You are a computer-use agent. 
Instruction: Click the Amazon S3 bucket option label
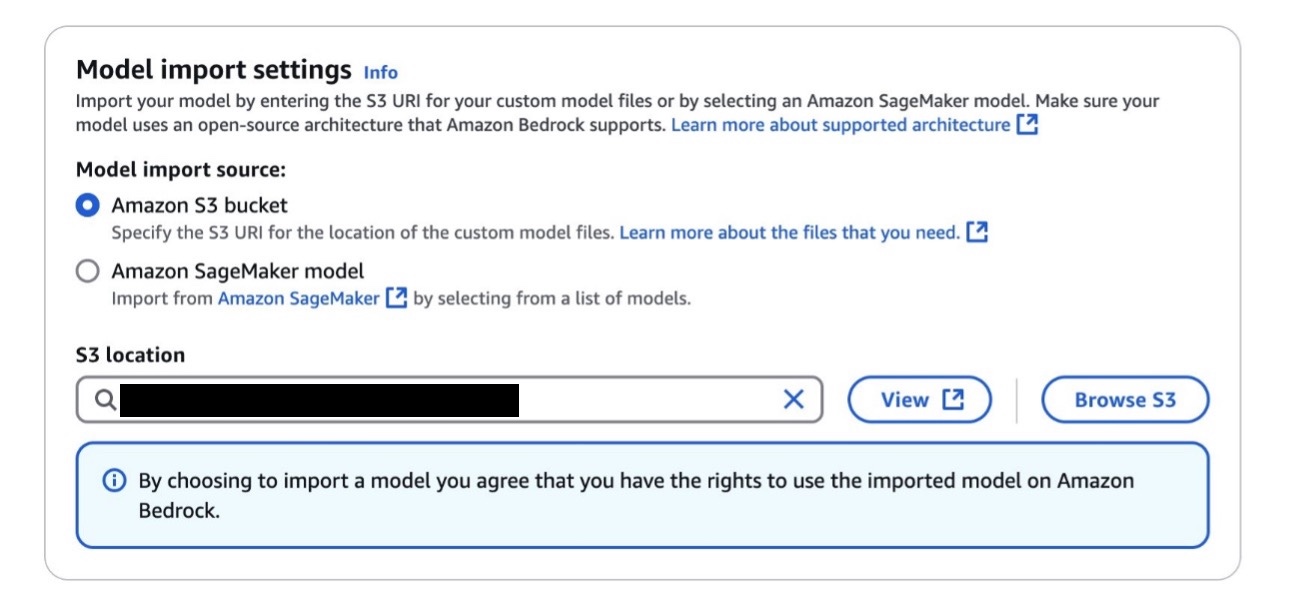[199, 206]
